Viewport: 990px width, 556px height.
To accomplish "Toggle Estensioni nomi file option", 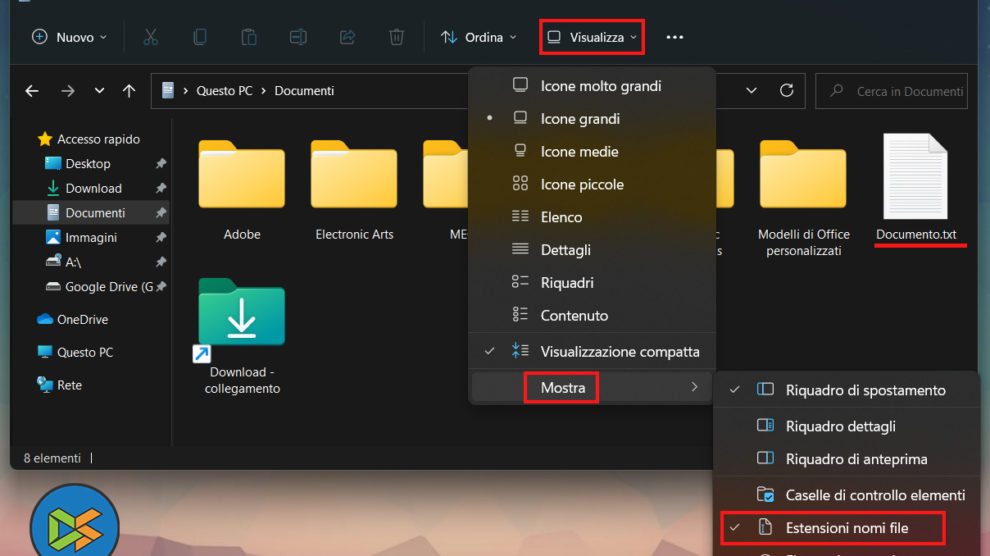I will (846, 527).
